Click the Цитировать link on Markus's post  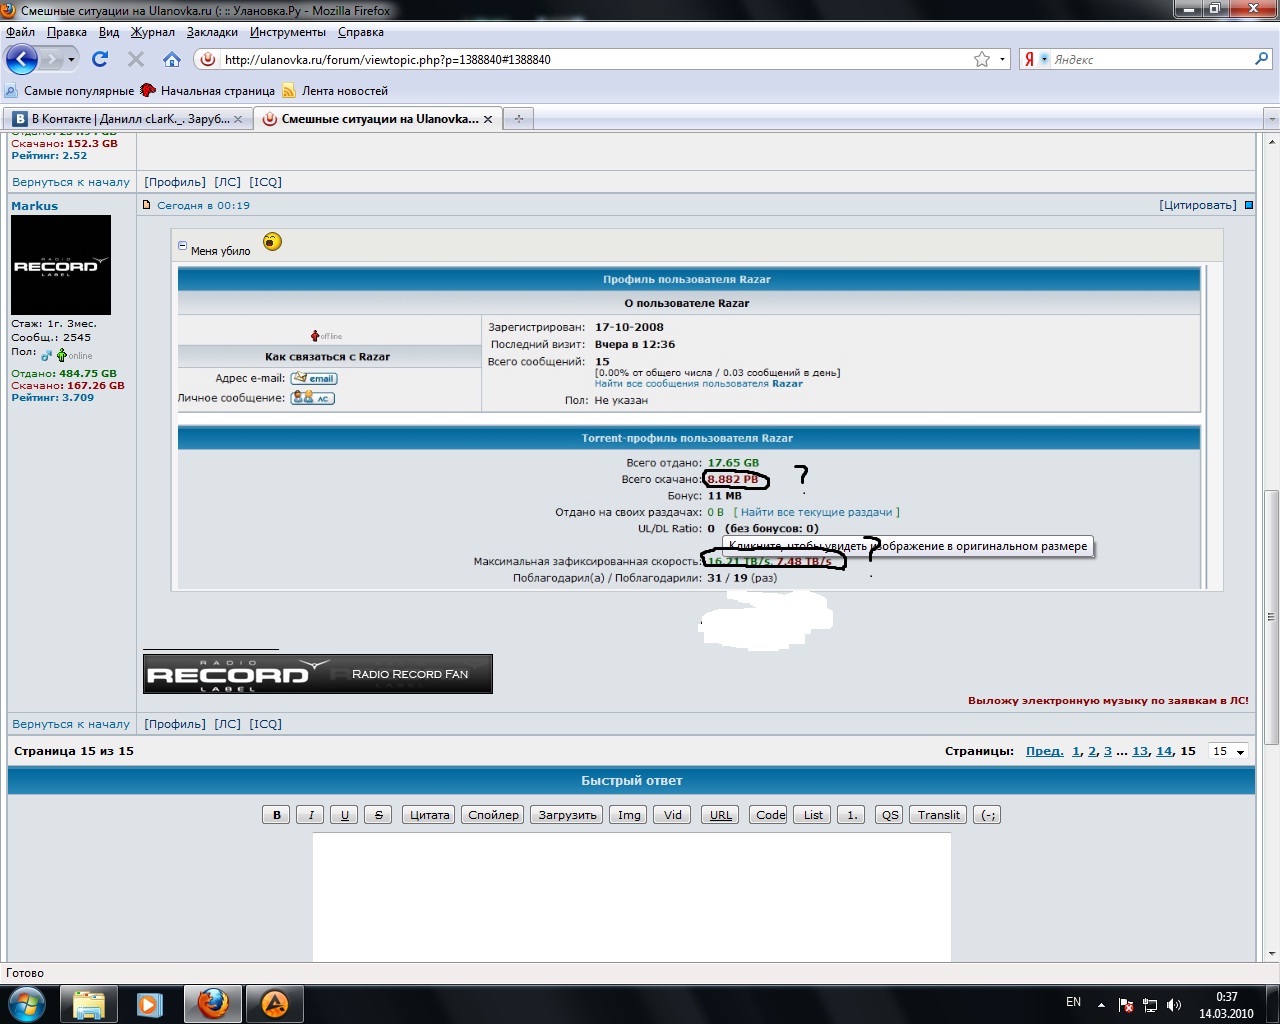[1198, 205]
